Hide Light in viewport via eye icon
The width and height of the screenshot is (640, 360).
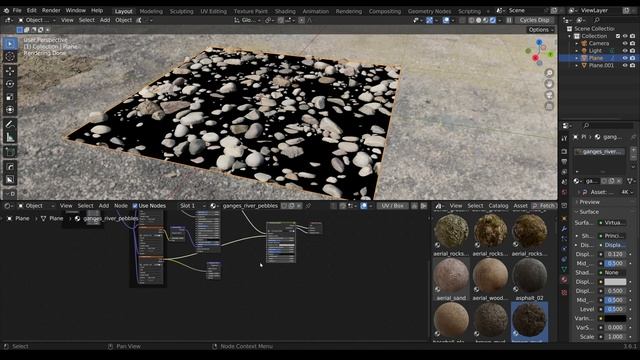pos(625,51)
